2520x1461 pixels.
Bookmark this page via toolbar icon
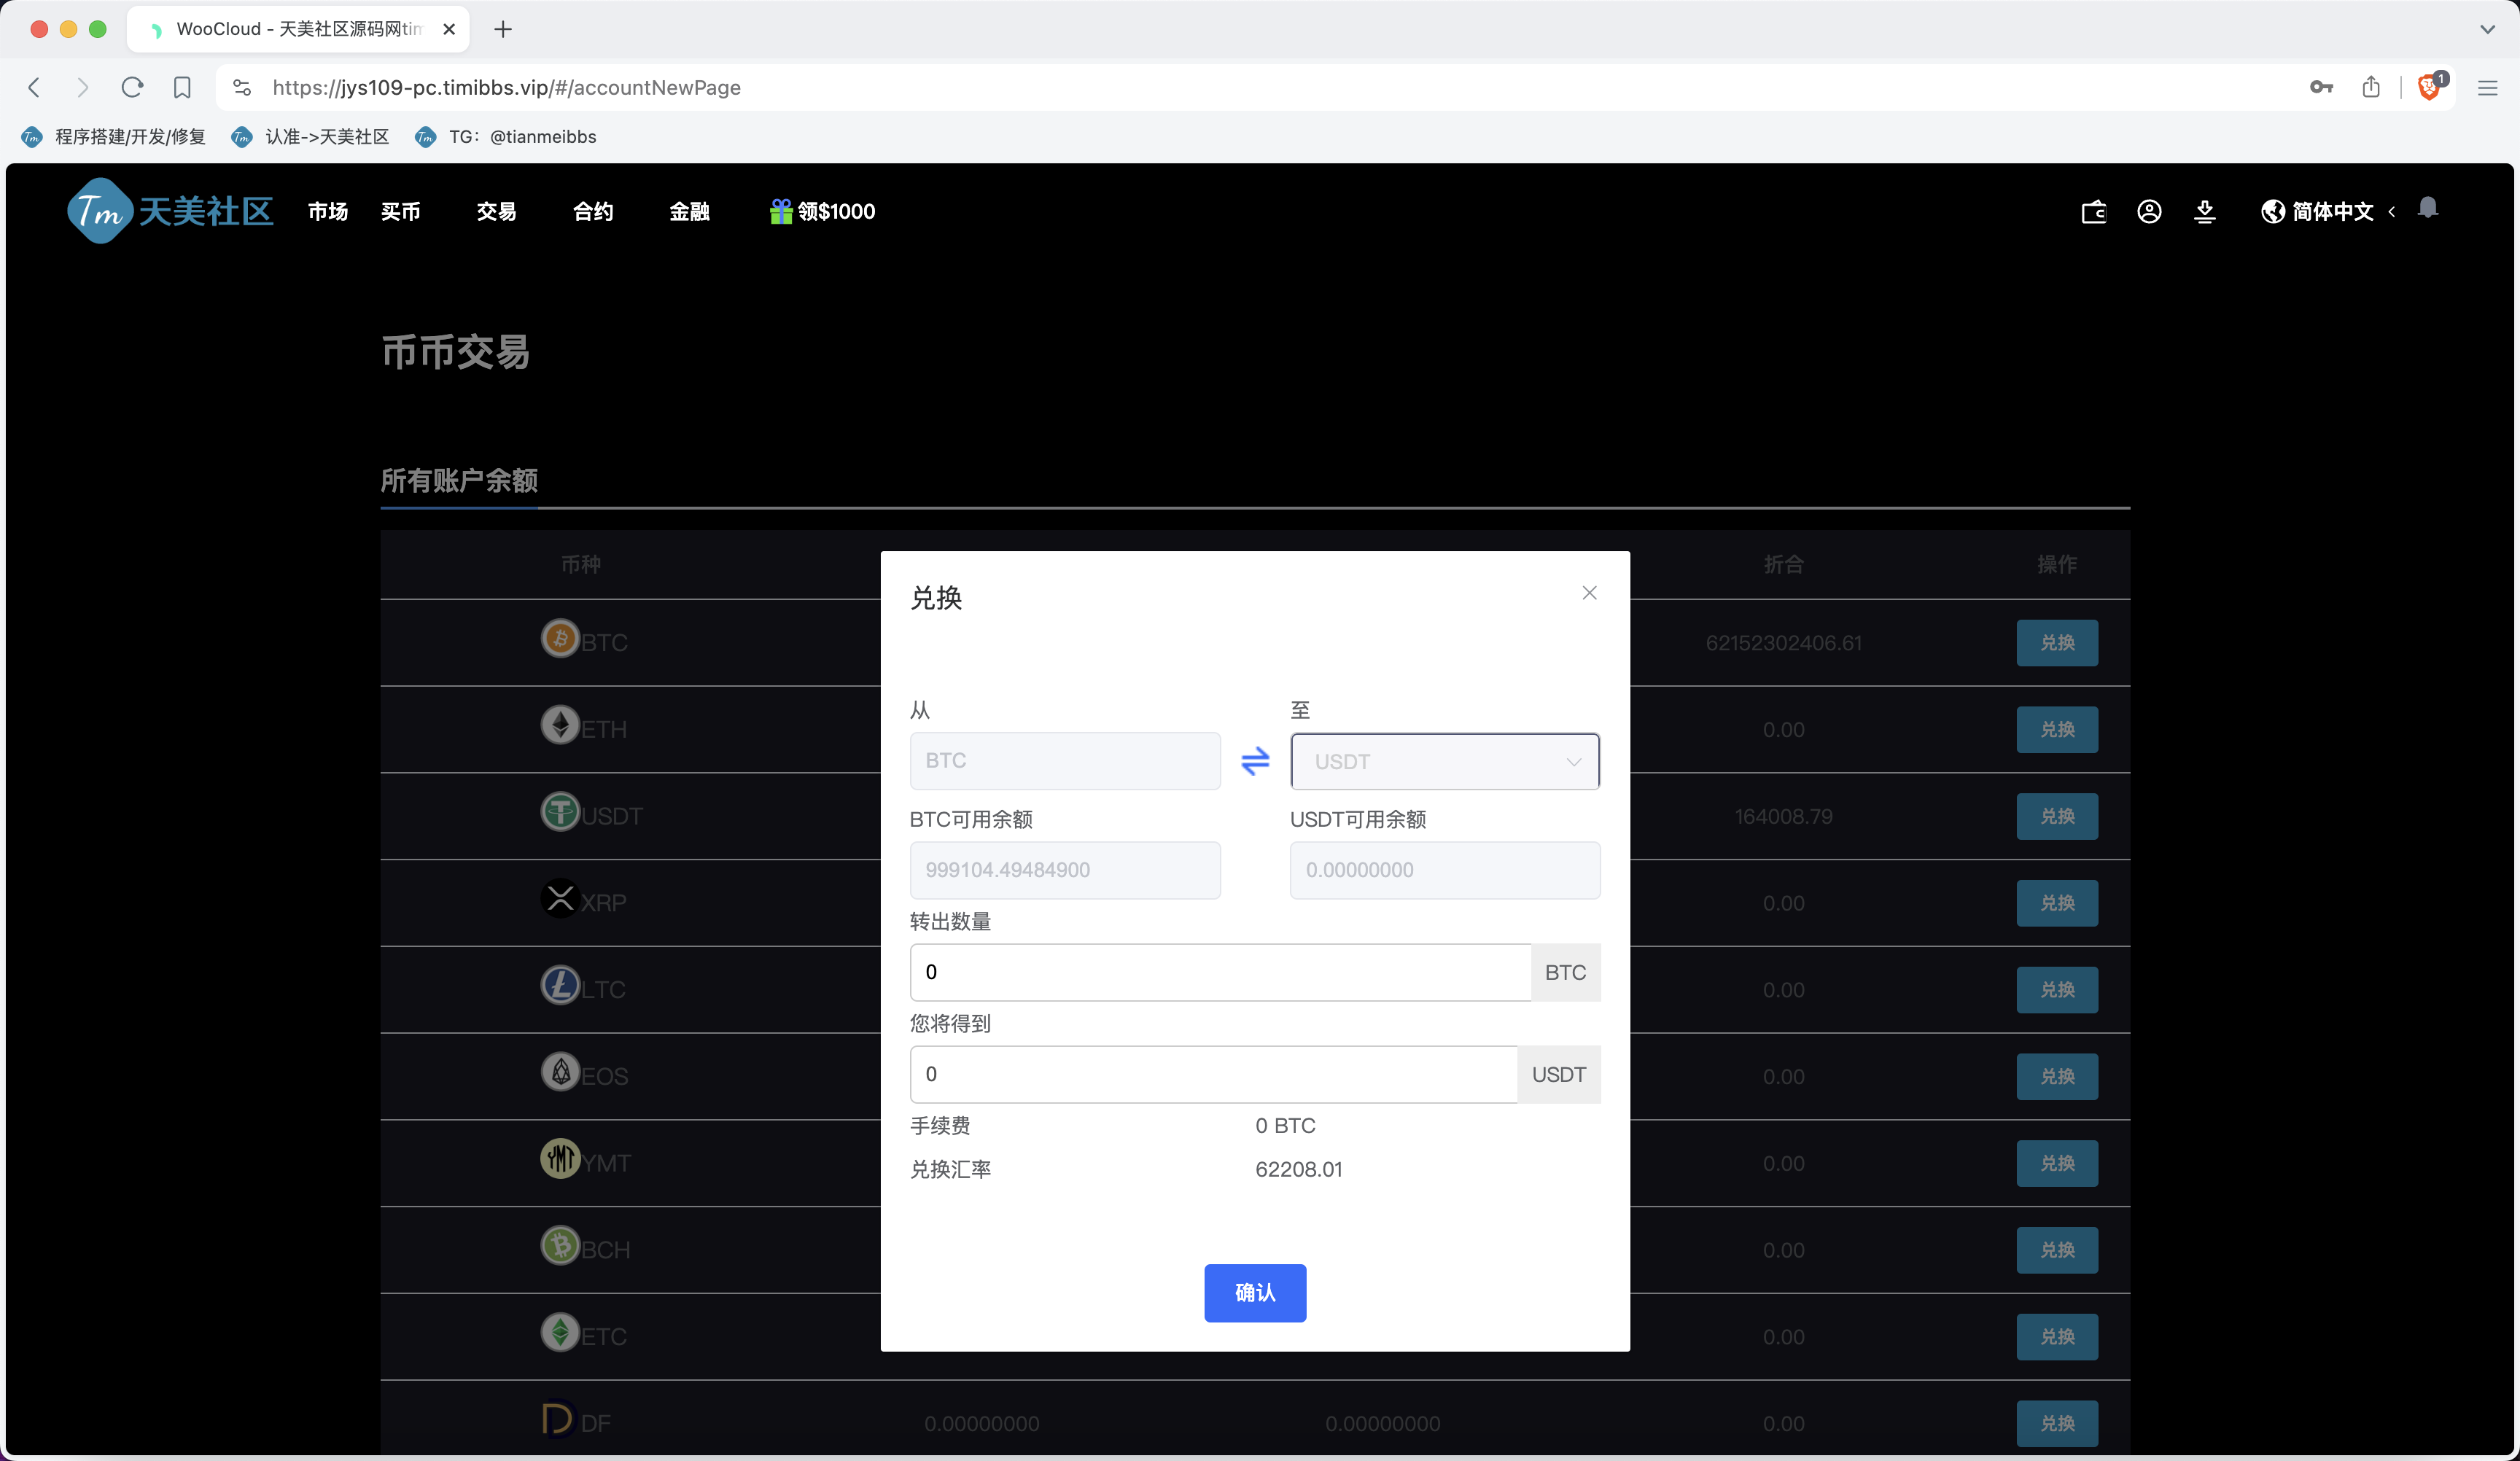tap(182, 87)
